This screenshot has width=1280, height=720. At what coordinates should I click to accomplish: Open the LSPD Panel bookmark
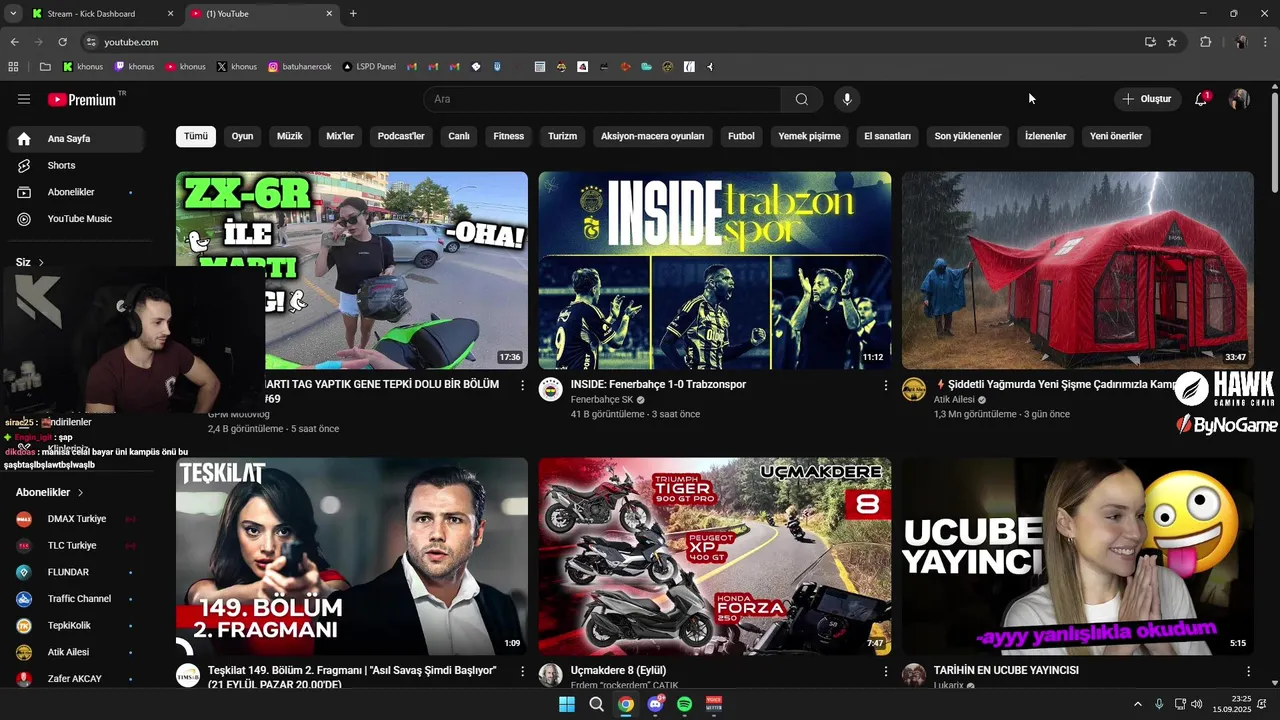coord(368,67)
